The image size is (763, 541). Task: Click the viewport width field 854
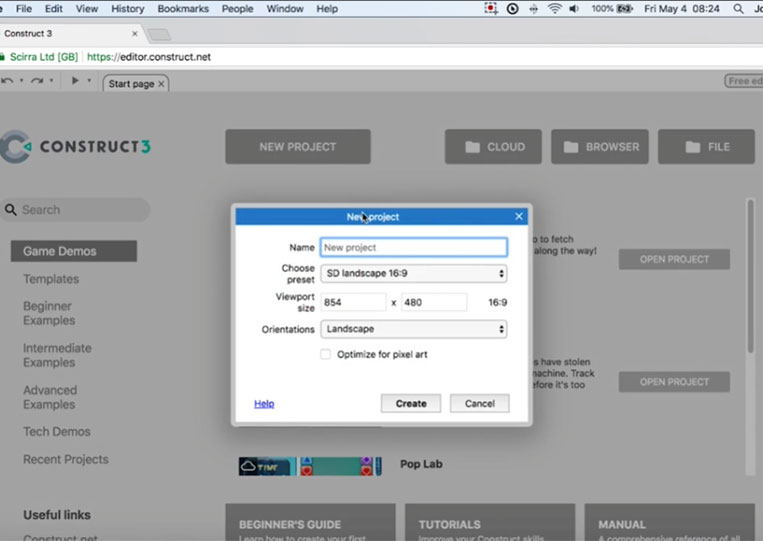pyautogui.click(x=353, y=302)
